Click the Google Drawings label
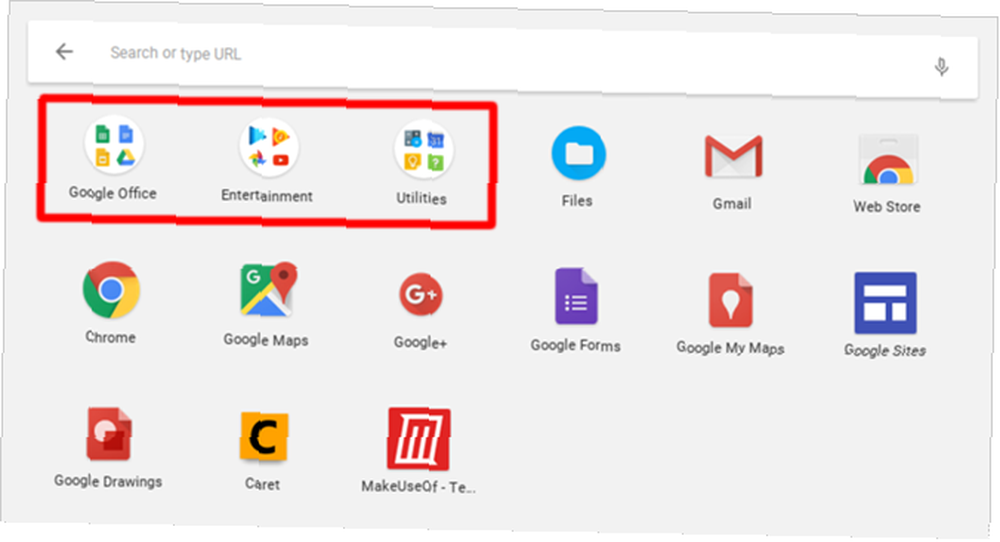 tap(108, 481)
